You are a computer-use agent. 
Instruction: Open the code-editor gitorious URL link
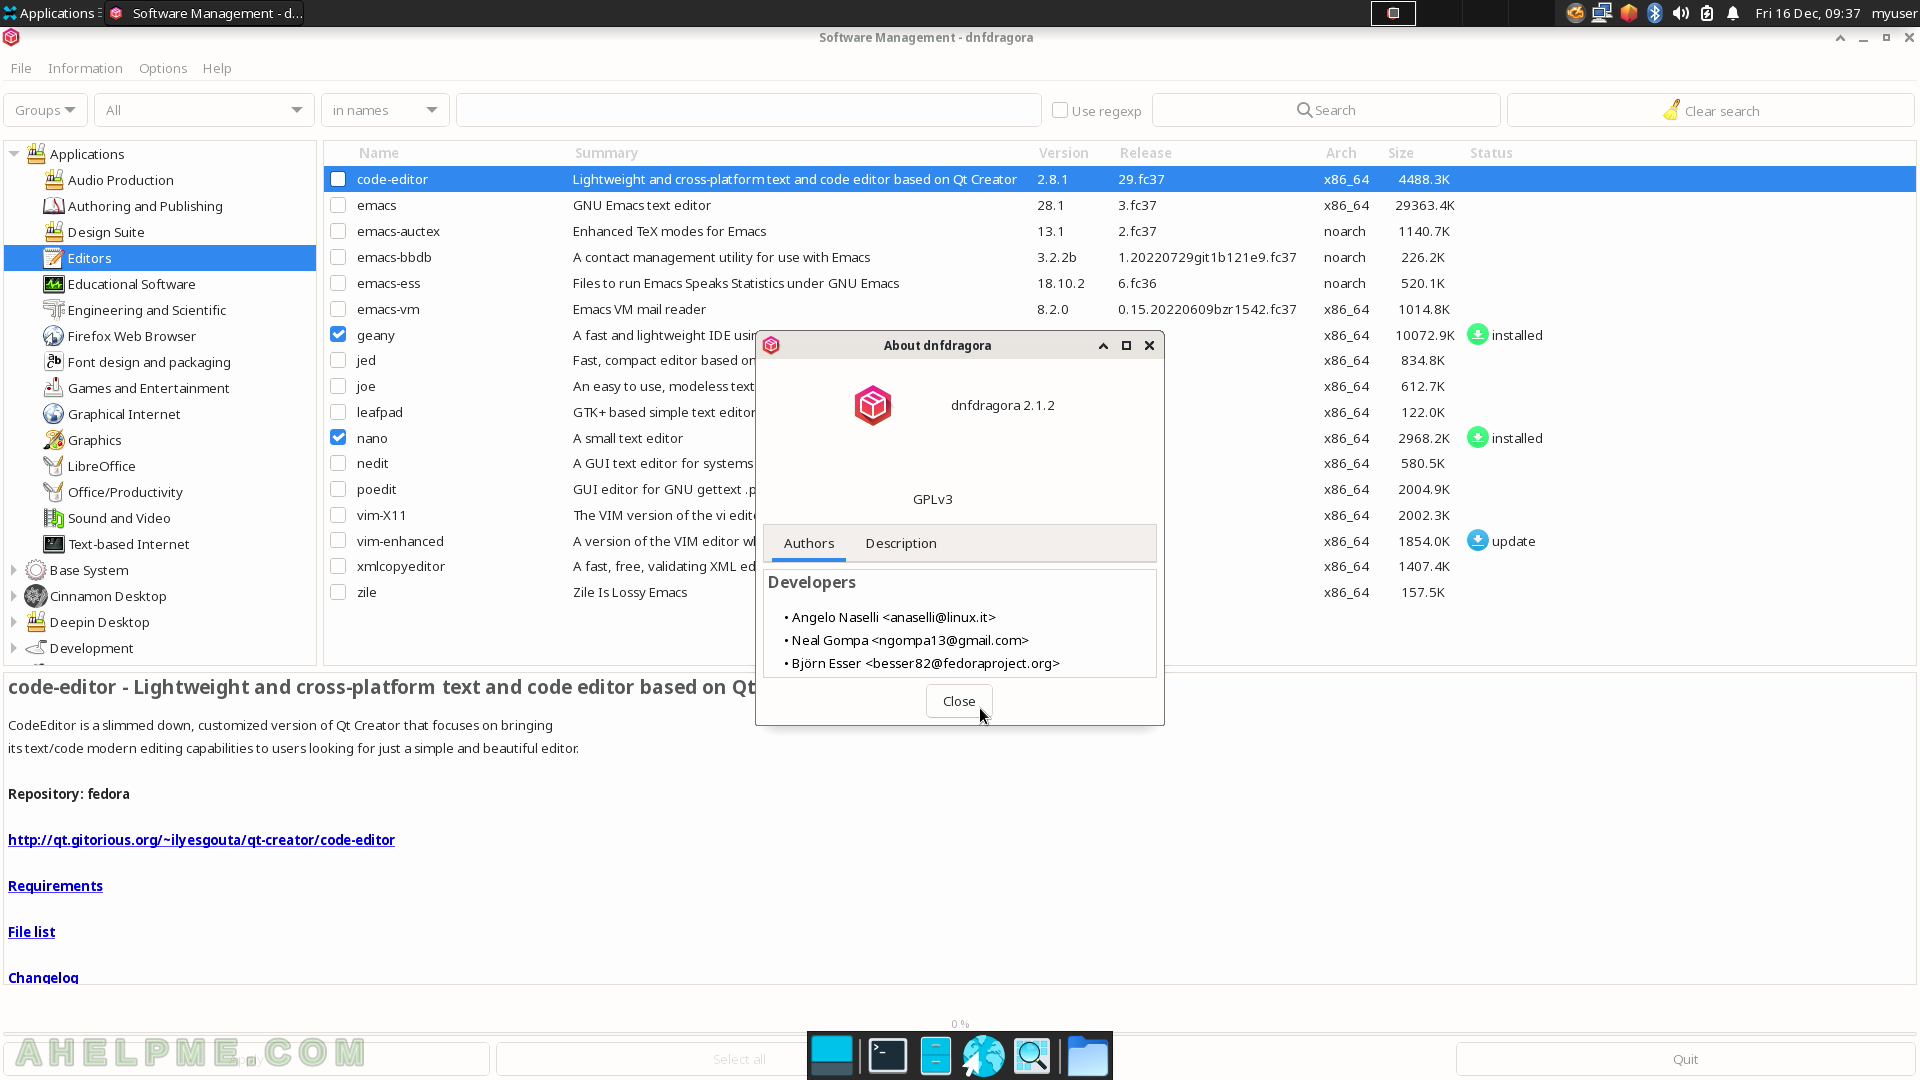(x=201, y=840)
